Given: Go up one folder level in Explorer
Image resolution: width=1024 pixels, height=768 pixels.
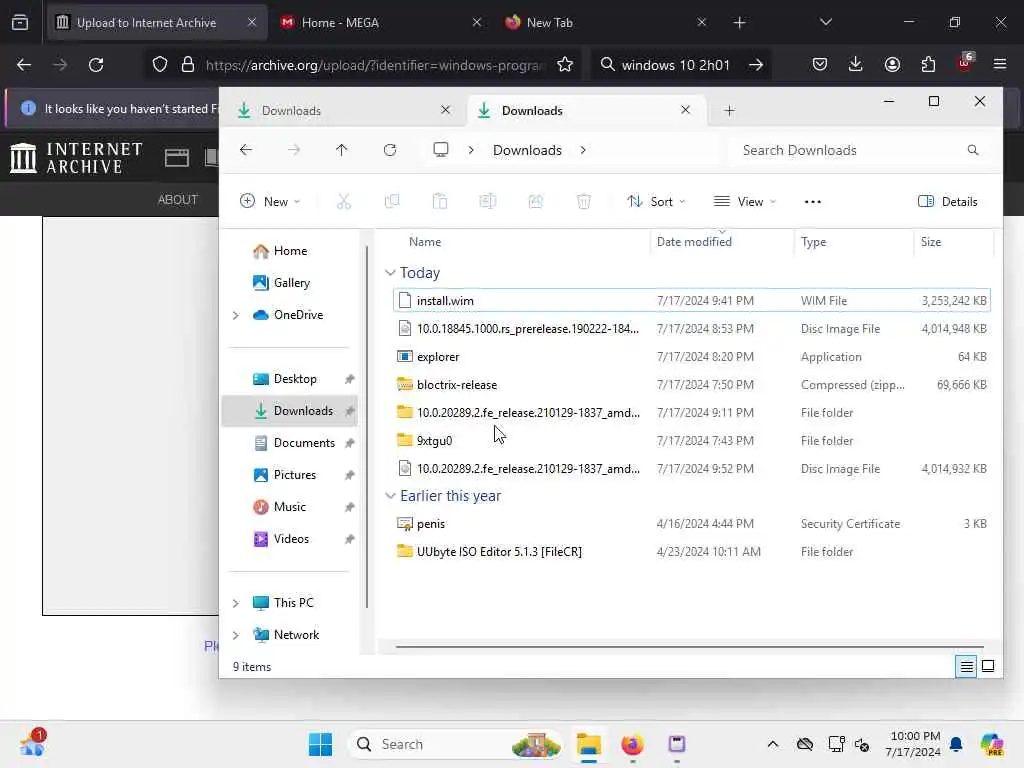Looking at the screenshot, I should (x=342, y=150).
